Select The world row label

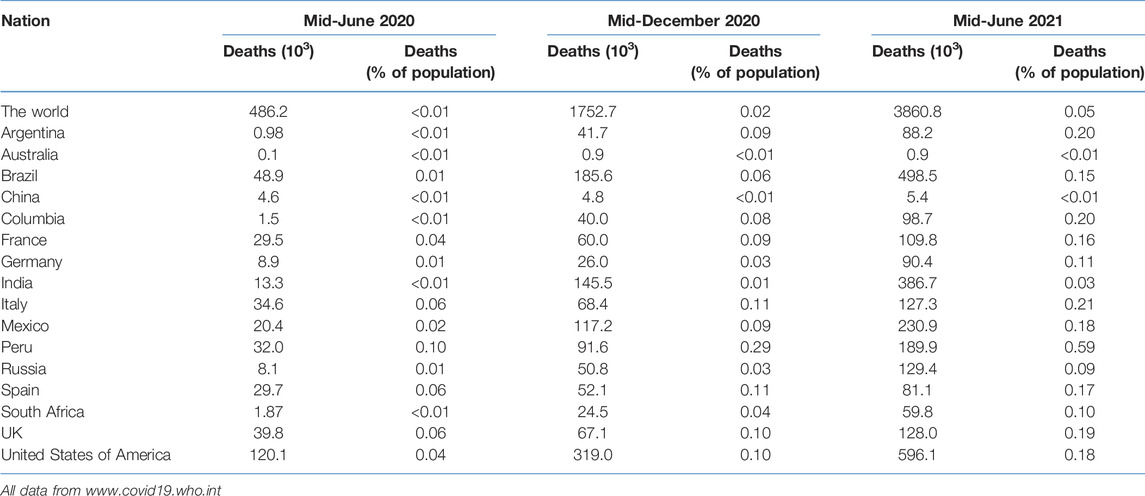pos(35,112)
